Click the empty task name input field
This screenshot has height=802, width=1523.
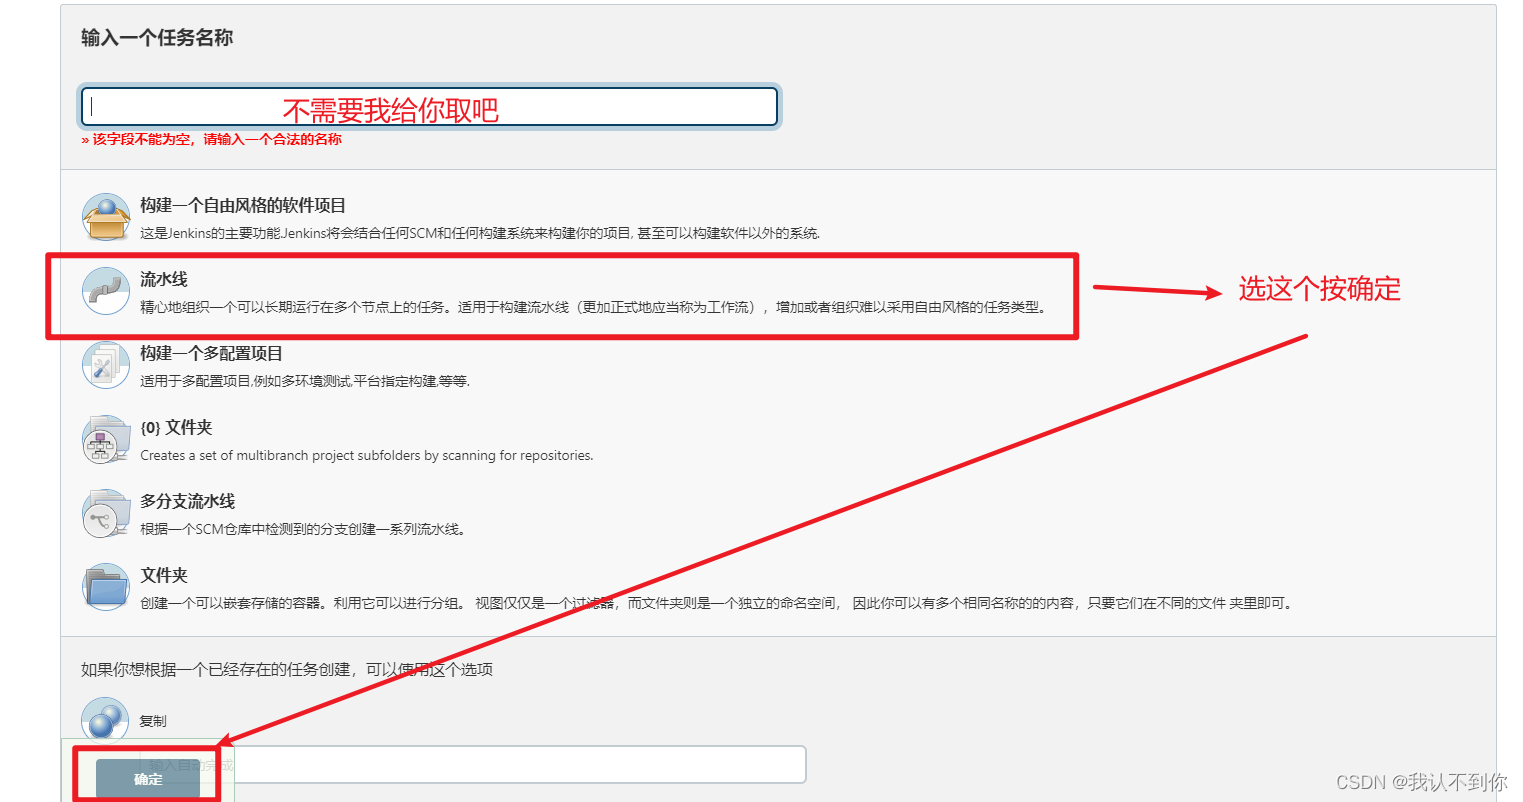coord(430,107)
